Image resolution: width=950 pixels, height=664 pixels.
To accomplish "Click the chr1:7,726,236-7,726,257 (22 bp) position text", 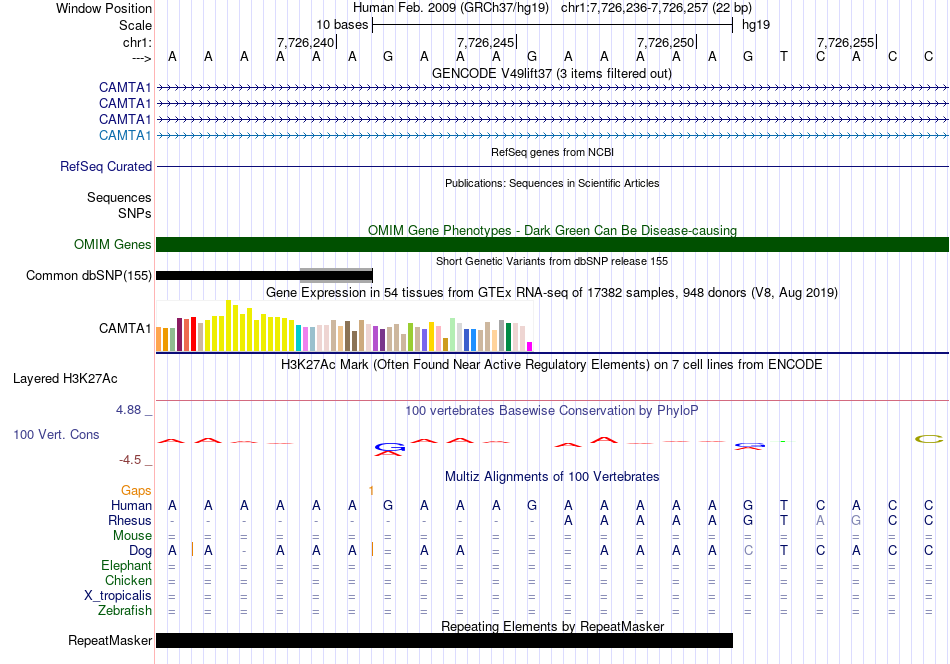I will pos(656,8).
